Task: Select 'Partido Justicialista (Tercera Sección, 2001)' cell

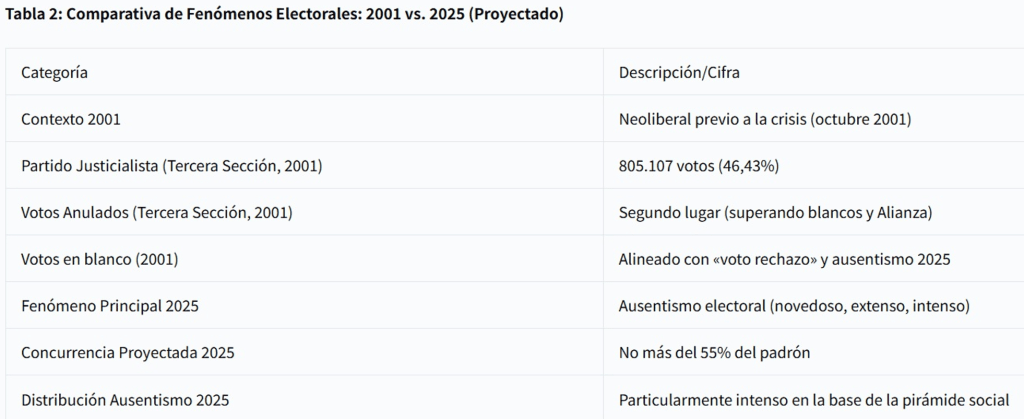Action: coord(304,166)
